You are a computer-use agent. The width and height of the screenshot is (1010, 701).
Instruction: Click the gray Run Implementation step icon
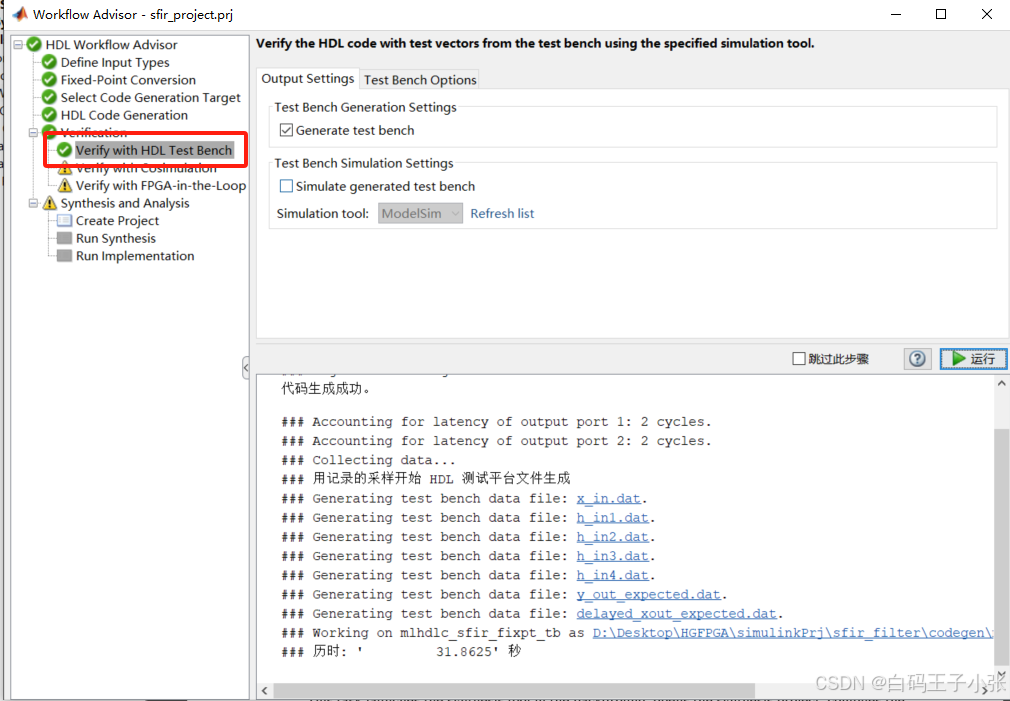point(64,256)
